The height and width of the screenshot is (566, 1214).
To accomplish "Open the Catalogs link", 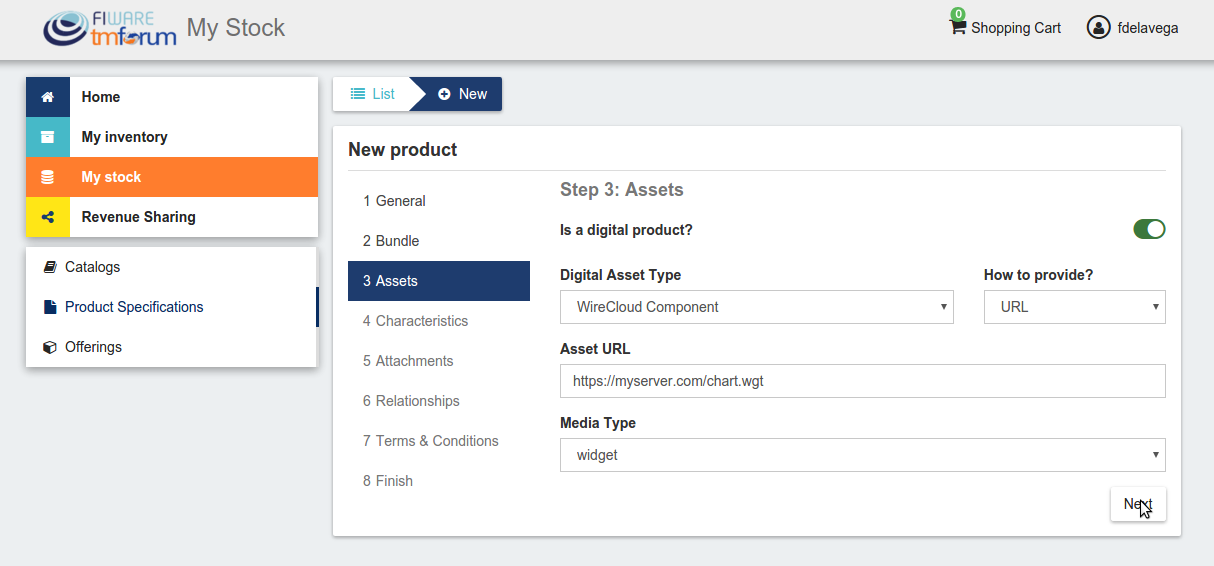I will coord(92,267).
